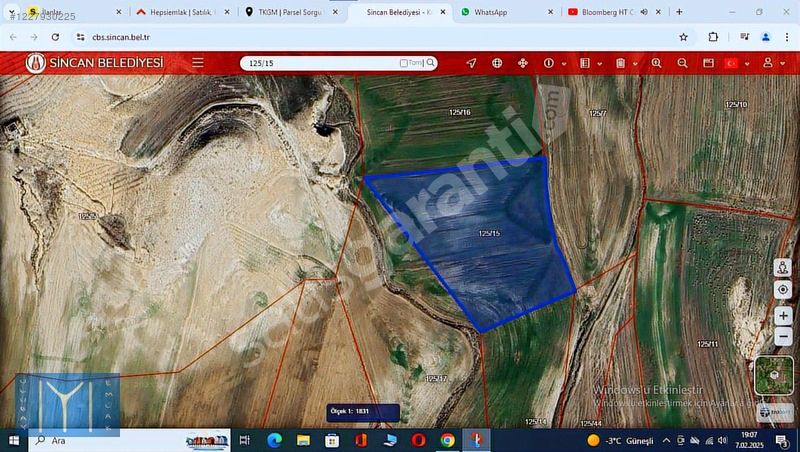Viewport: 800px width, 452px height.
Task: Toggle the 'Tam' checkbox in search box
Action: [x=404, y=63]
